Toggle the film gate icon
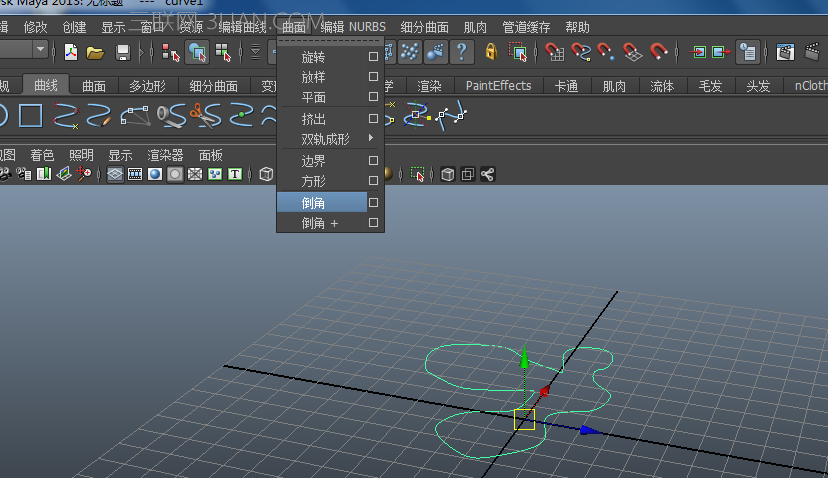Viewport: 828px width, 478px height. (x=135, y=174)
